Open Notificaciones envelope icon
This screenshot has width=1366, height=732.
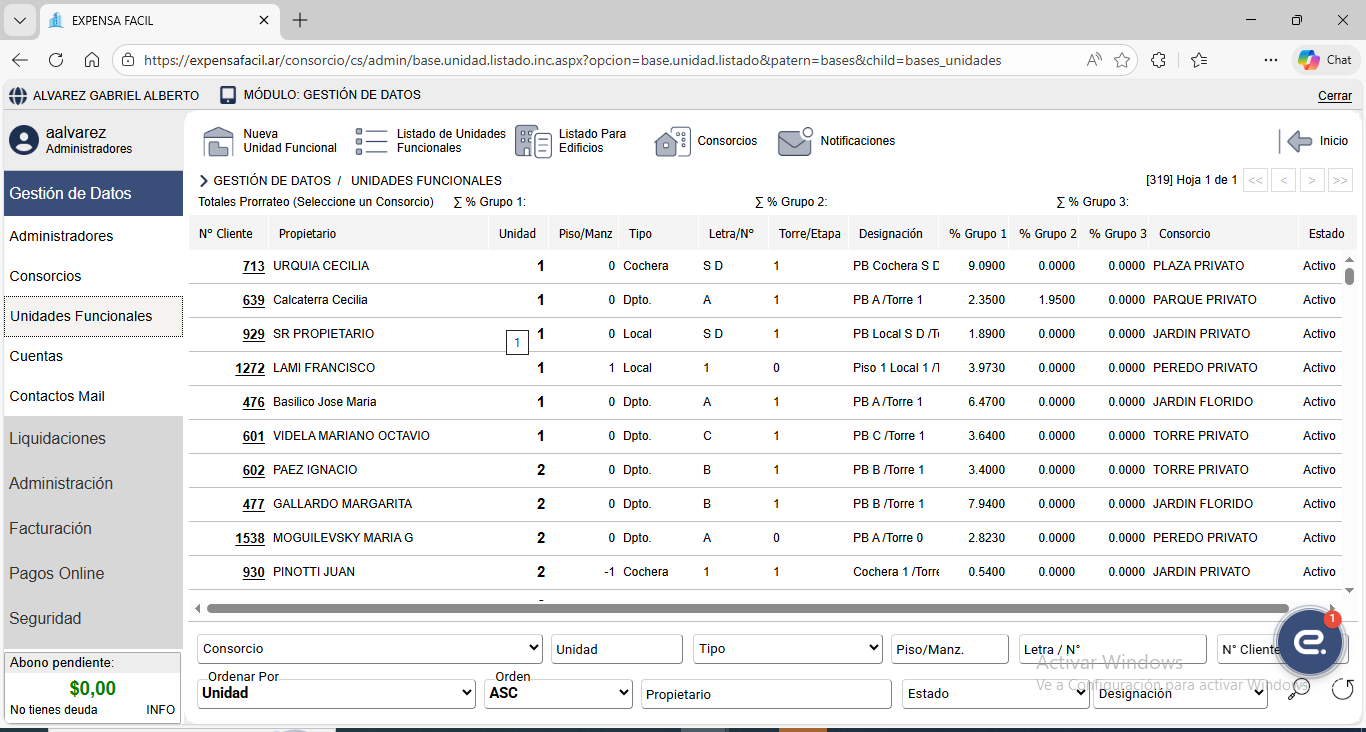(795, 142)
